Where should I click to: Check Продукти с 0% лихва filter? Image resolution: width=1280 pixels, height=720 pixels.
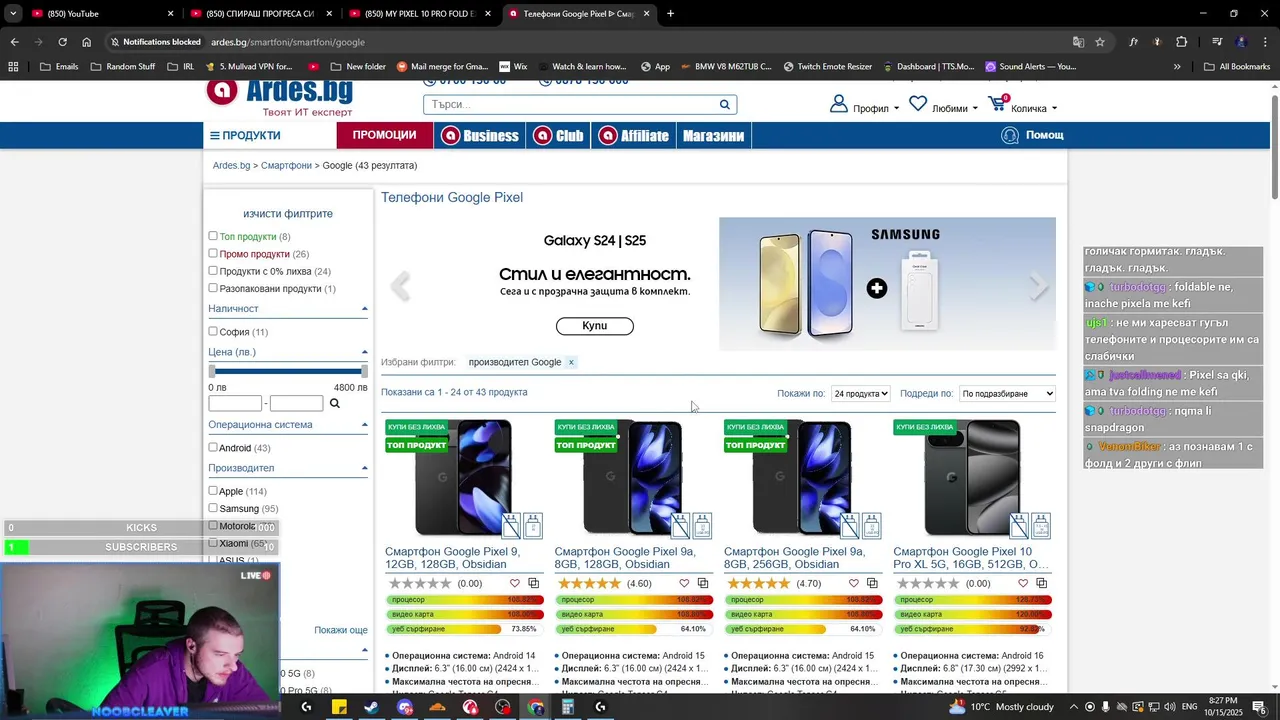coord(213,271)
